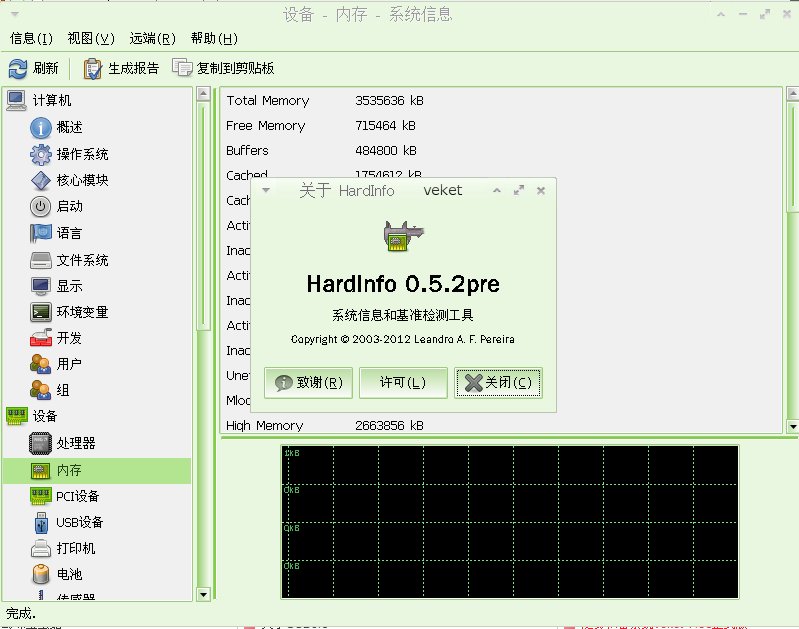Open the About dialog window menu arrow
This screenshot has width=799, height=629.
click(265, 191)
